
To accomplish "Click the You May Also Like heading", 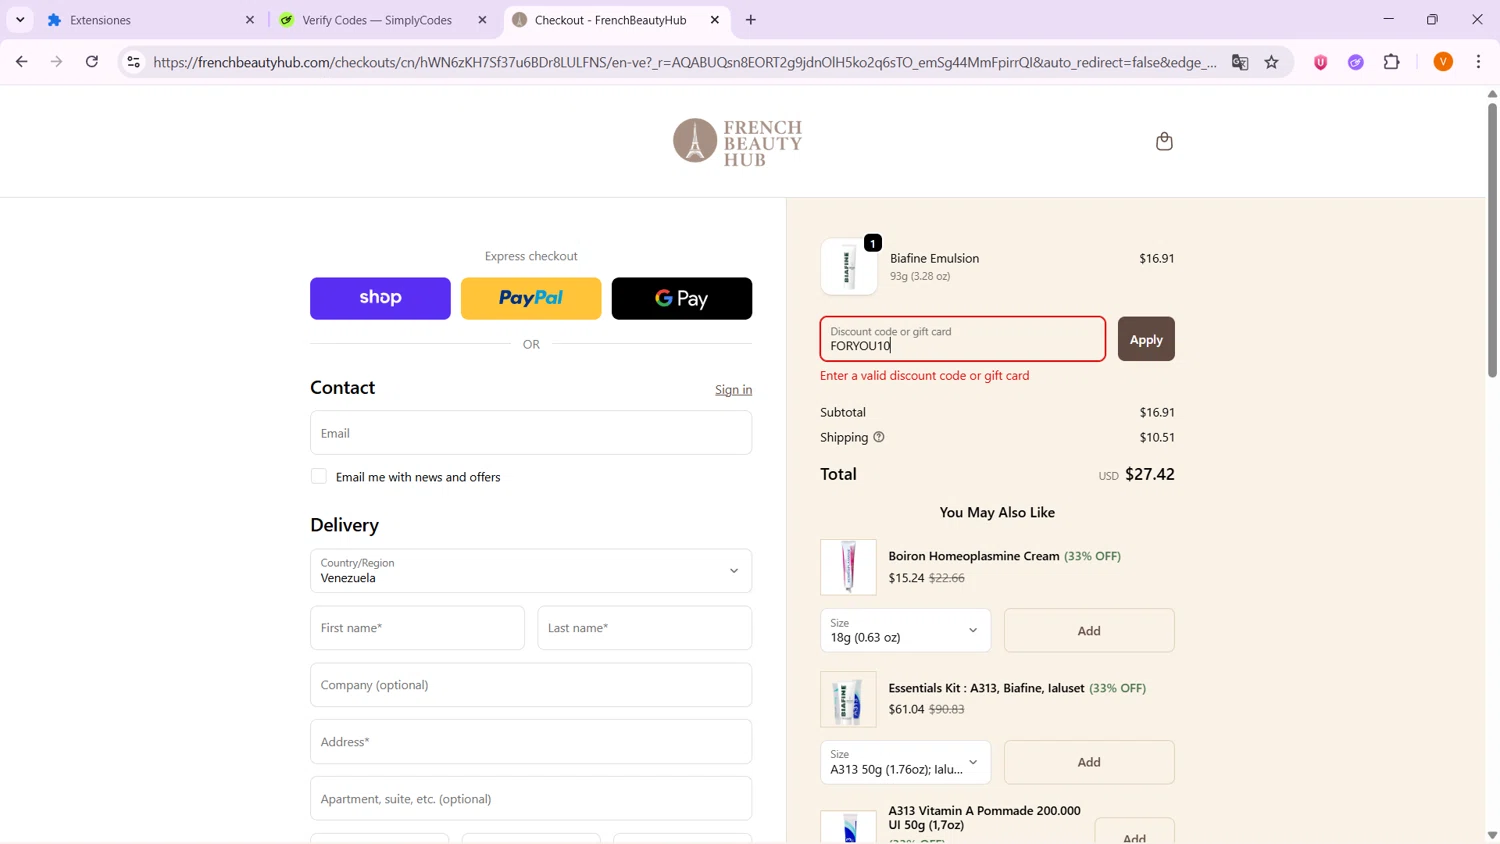I will click(x=997, y=512).
